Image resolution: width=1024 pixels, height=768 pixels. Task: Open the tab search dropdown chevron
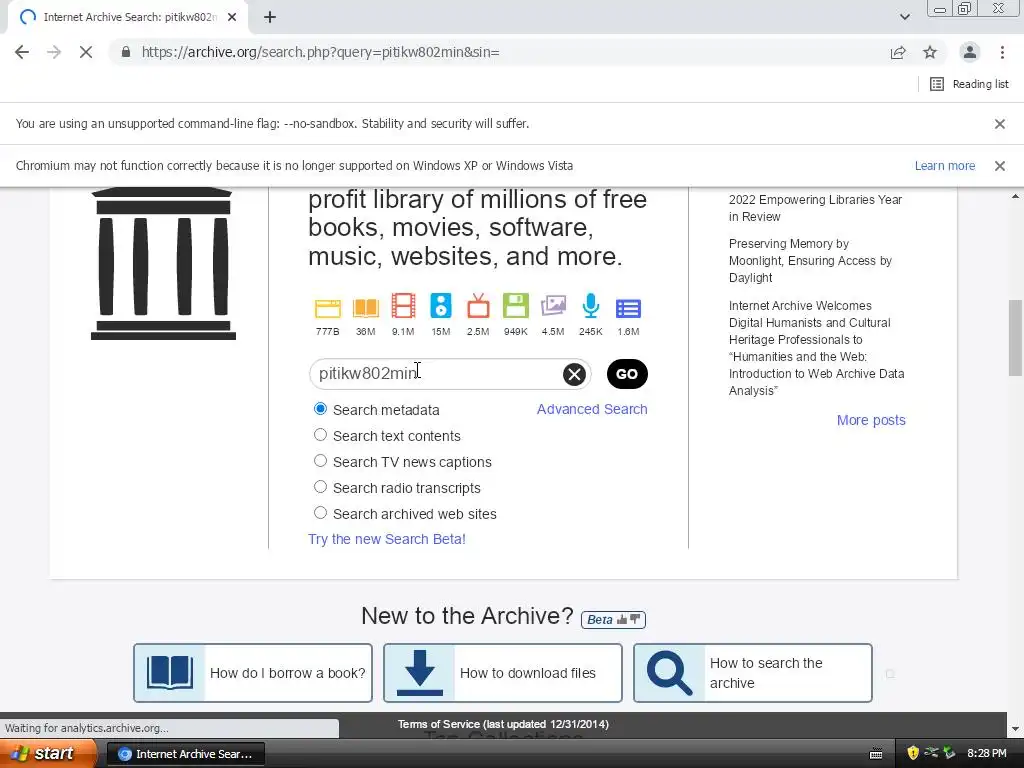tap(905, 17)
